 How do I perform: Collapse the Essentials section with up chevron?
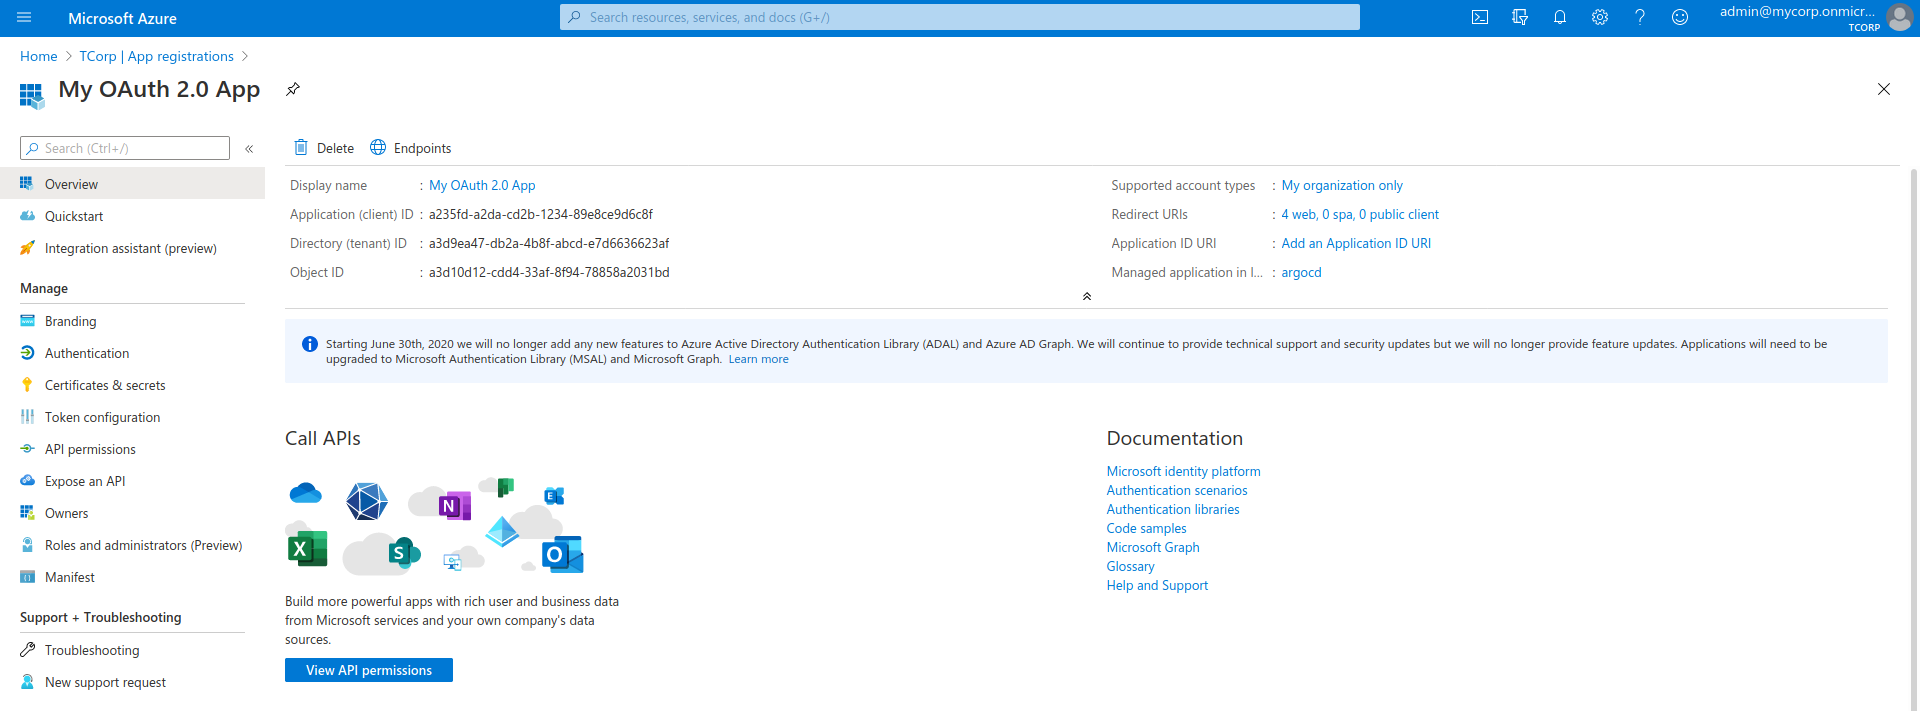(1087, 296)
